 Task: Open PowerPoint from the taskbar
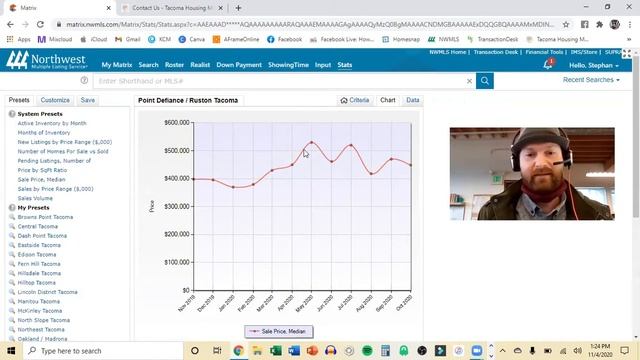click(312, 351)
